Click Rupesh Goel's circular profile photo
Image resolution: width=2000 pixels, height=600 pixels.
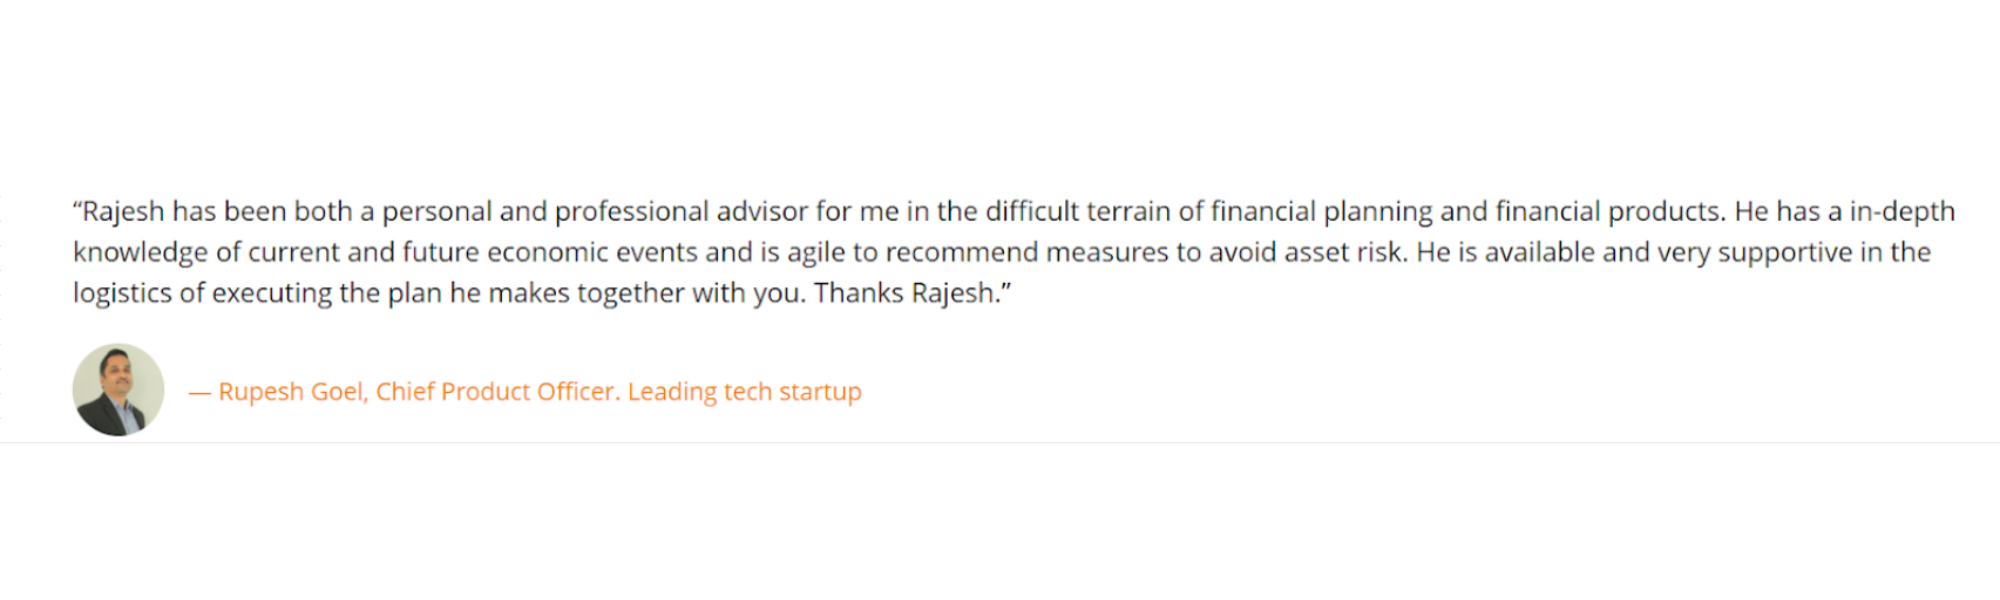pos(118,390)
